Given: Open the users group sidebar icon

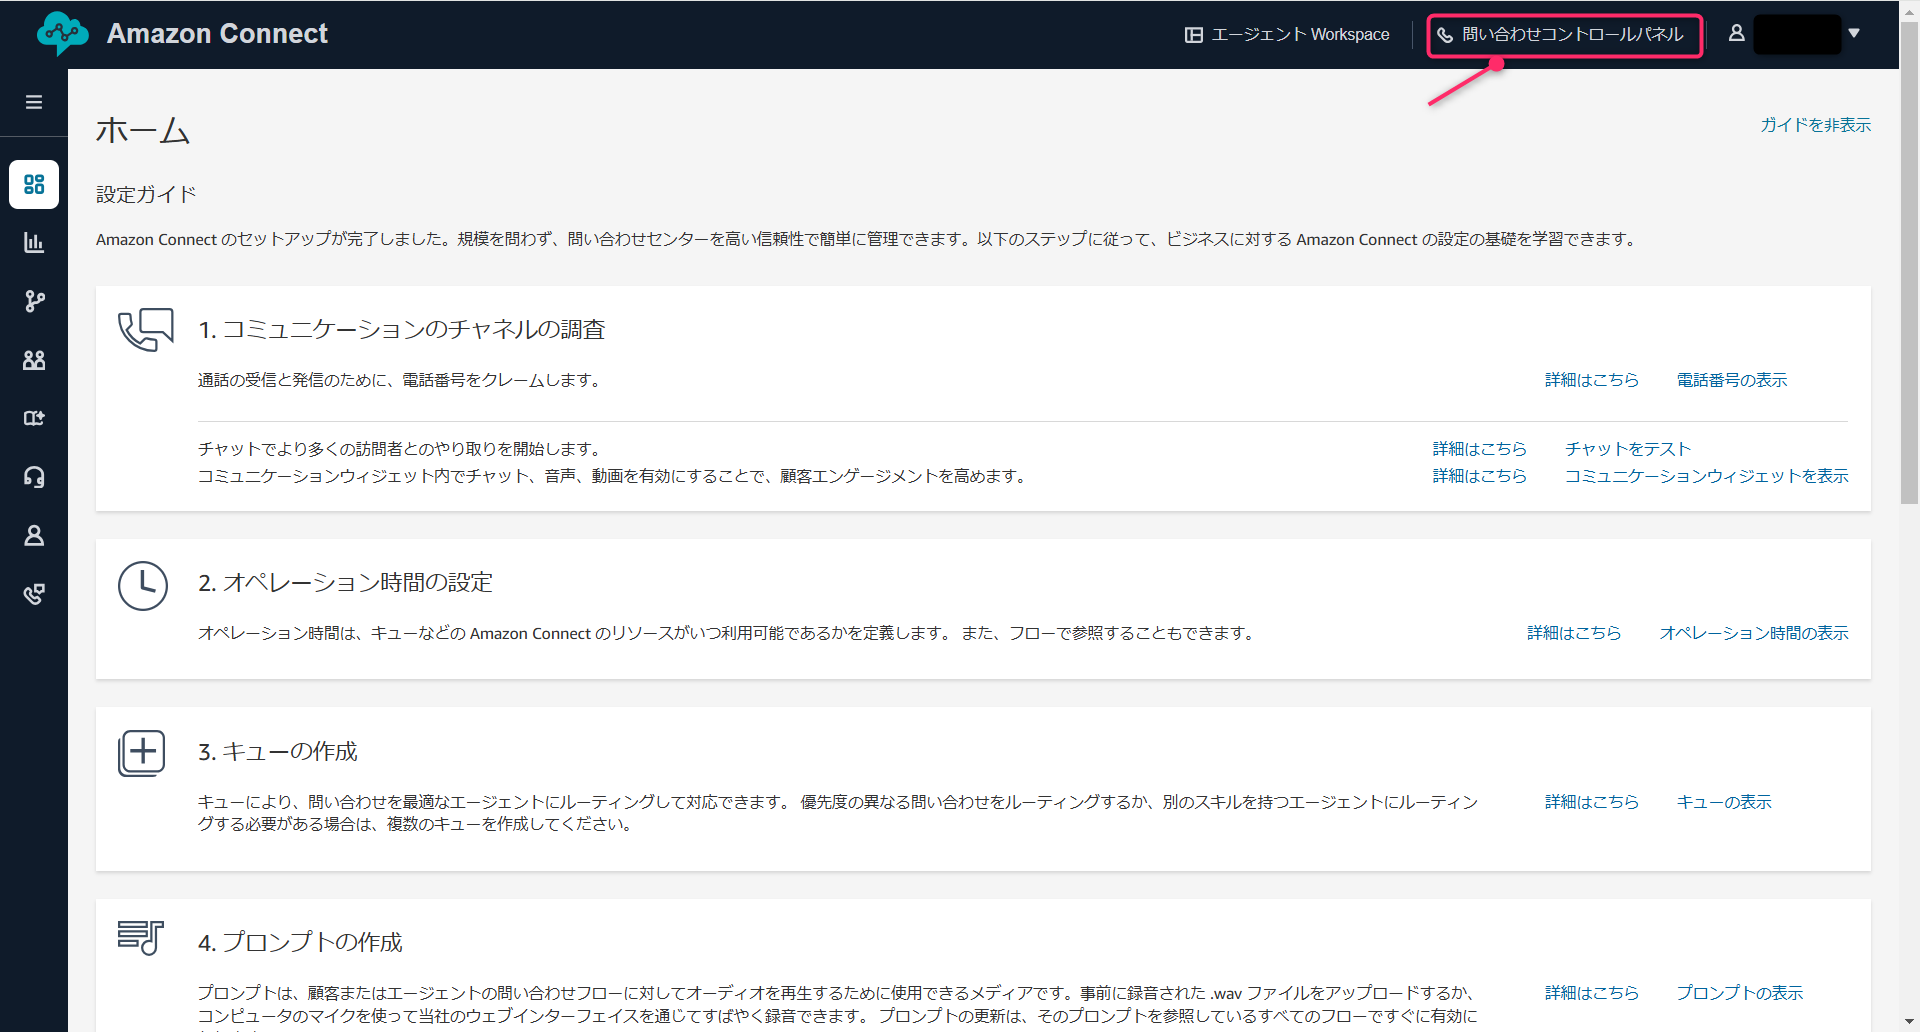Looking at the screenshot, I should pos(34,360).
